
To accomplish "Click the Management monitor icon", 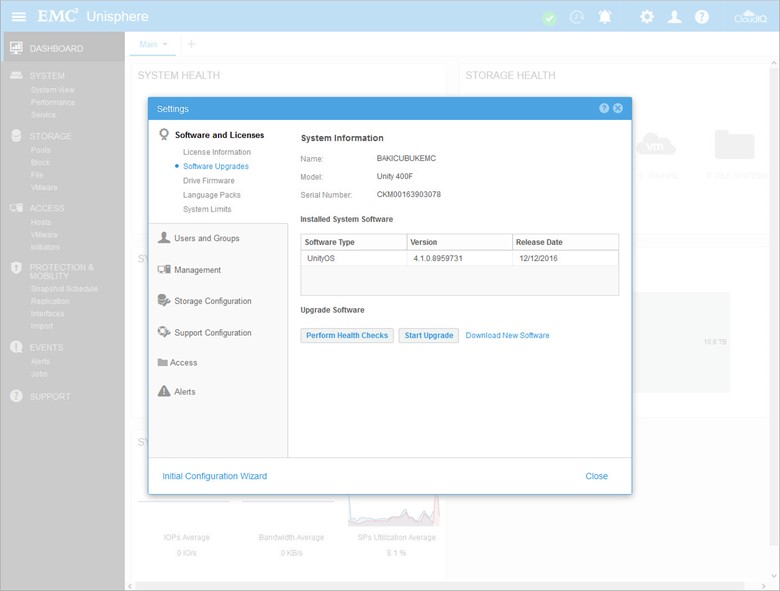I will coord(164,270).
